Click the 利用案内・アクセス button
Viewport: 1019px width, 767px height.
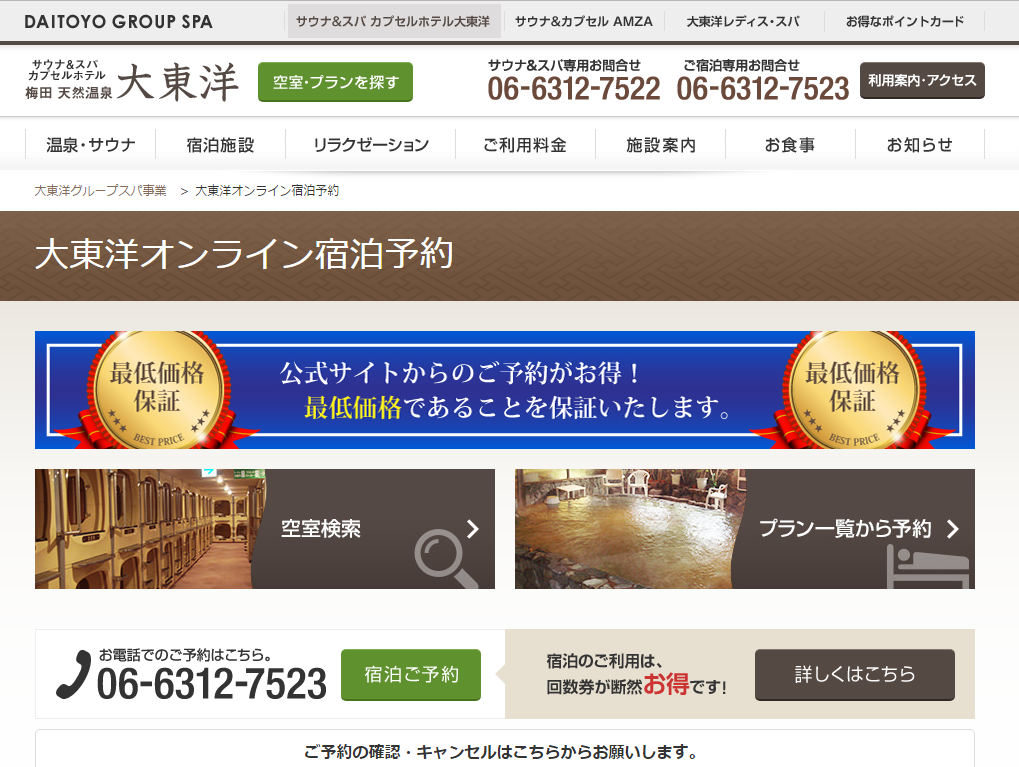[922, 81]
